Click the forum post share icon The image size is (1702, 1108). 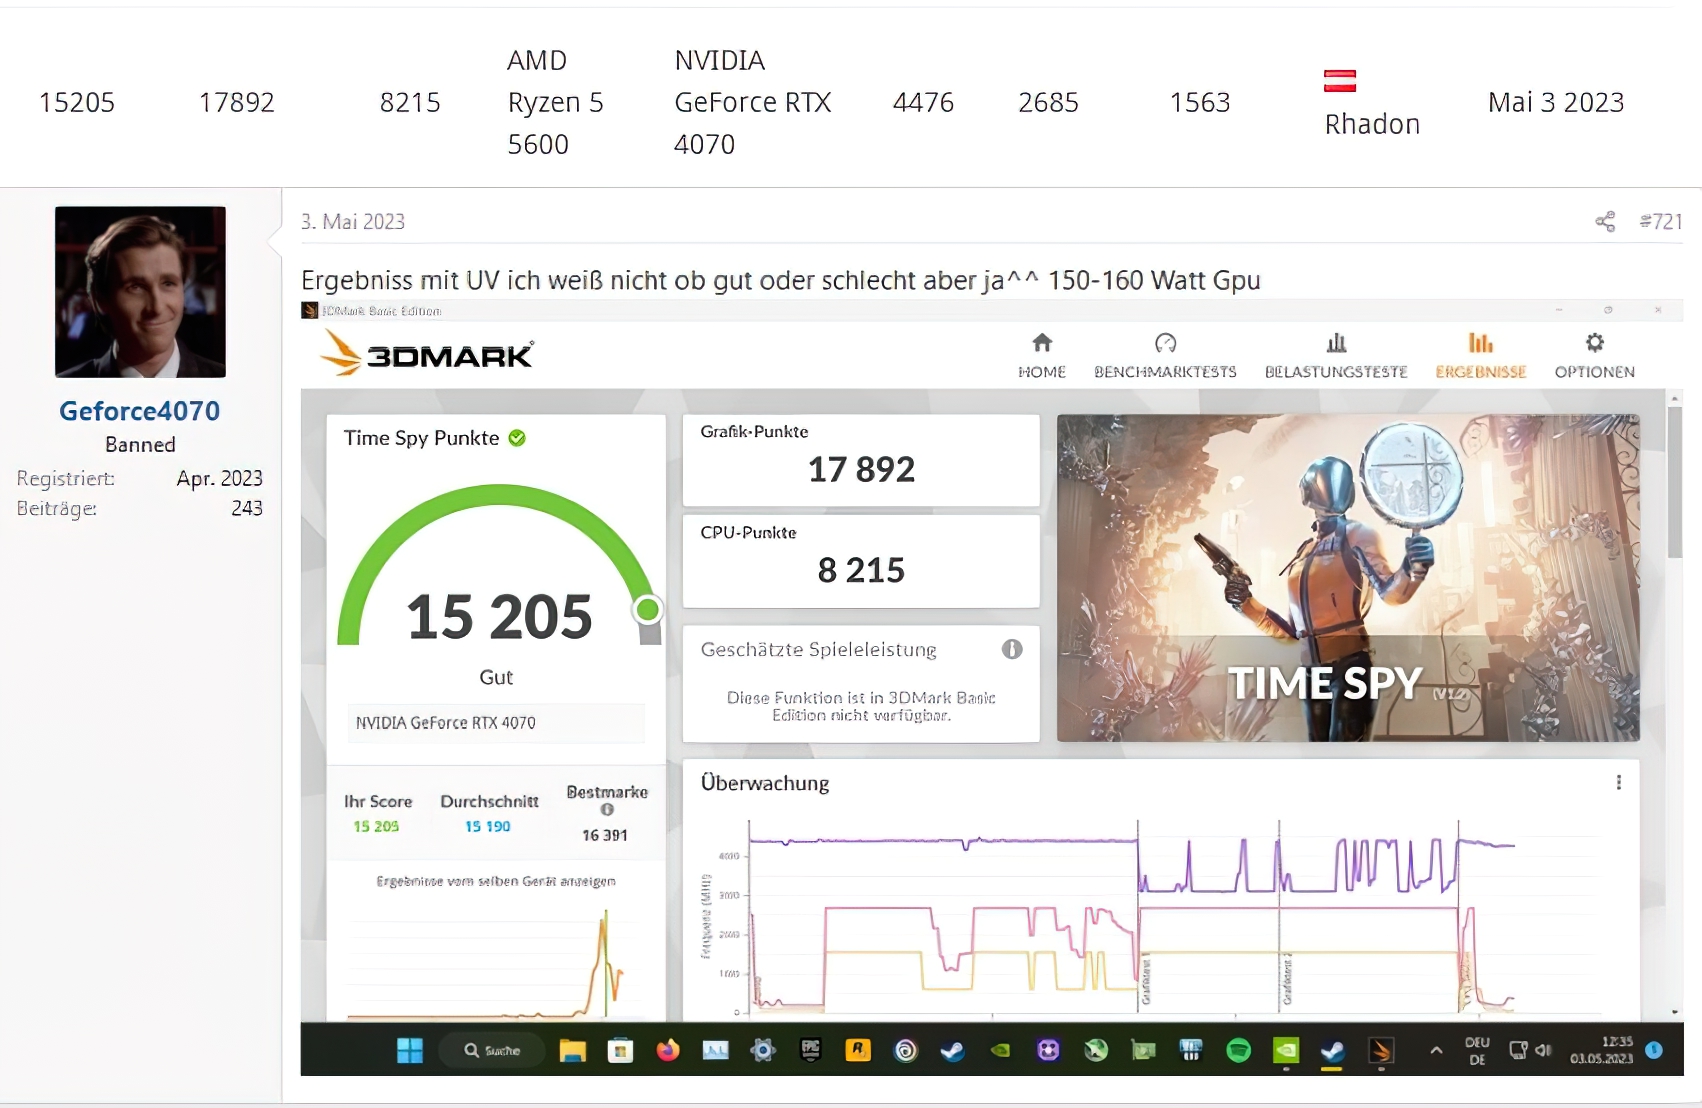[x=1605, y=221]
